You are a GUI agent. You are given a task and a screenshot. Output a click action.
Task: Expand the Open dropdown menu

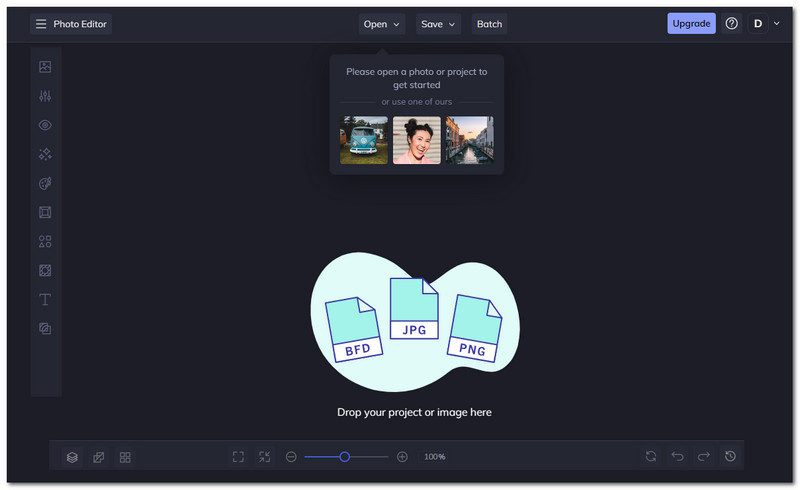[382, 24]
